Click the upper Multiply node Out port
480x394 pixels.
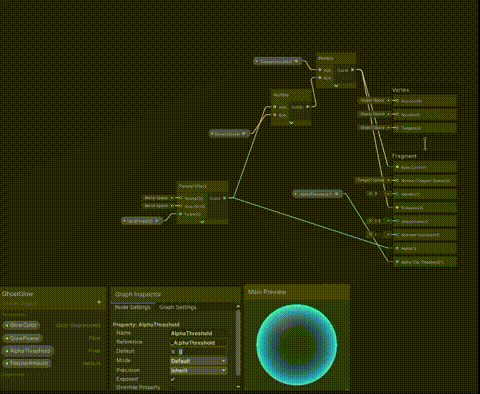tap(352, 70)
